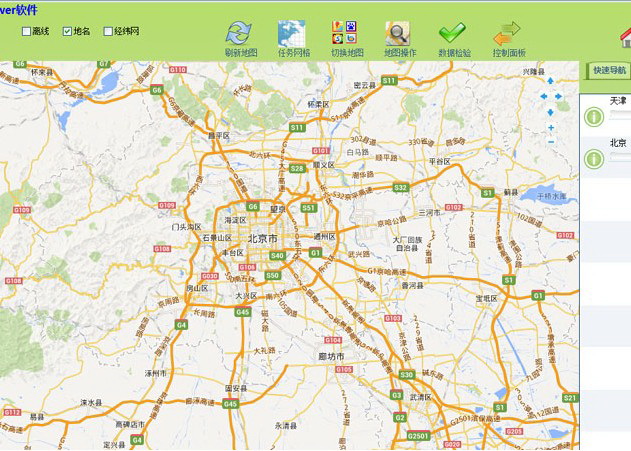631x451 pixels.
Task: Click the 石景山区 label on map
Action: [x=217, y=238]
